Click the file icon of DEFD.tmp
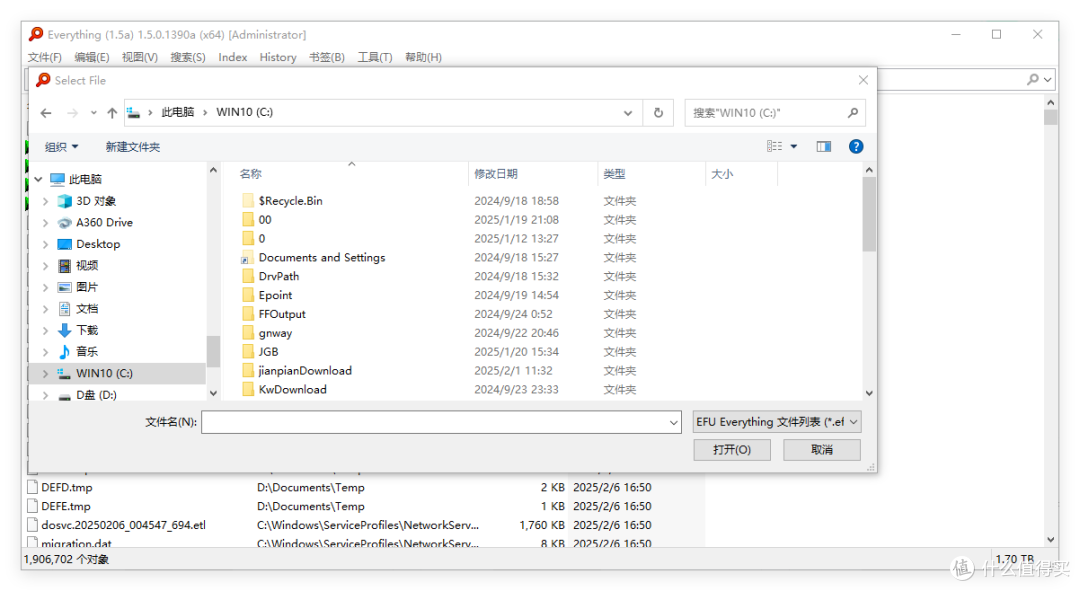The height and width of the screenshot is (591, 1080). (32, 487)
